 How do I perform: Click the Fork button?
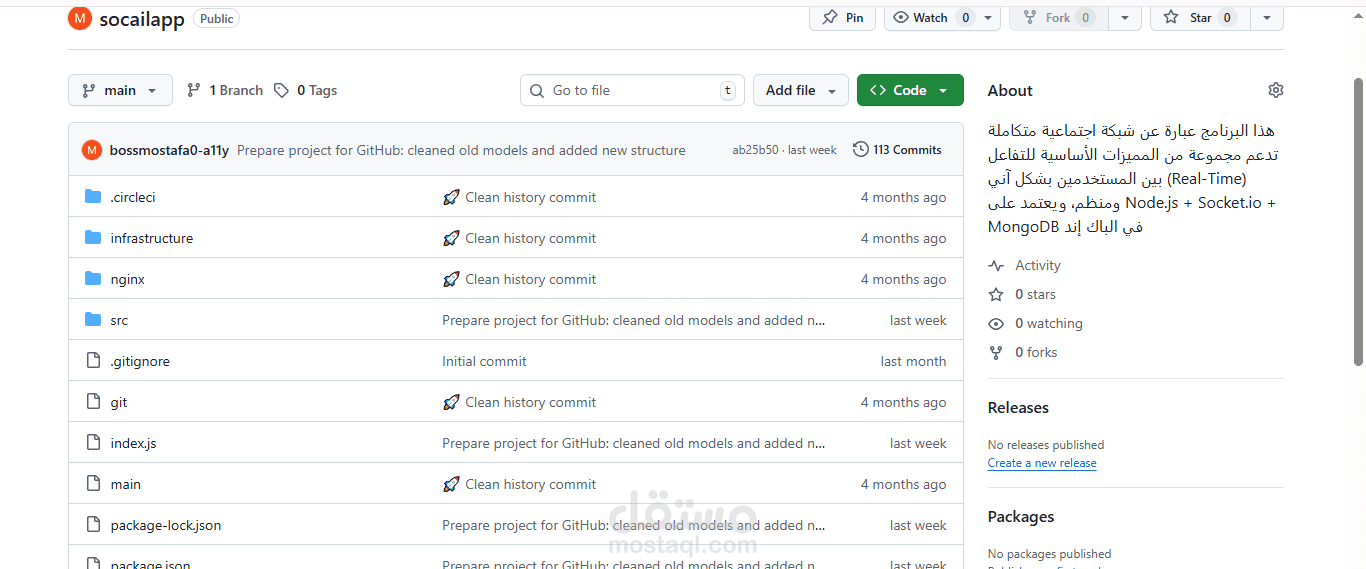[1059, 17]
